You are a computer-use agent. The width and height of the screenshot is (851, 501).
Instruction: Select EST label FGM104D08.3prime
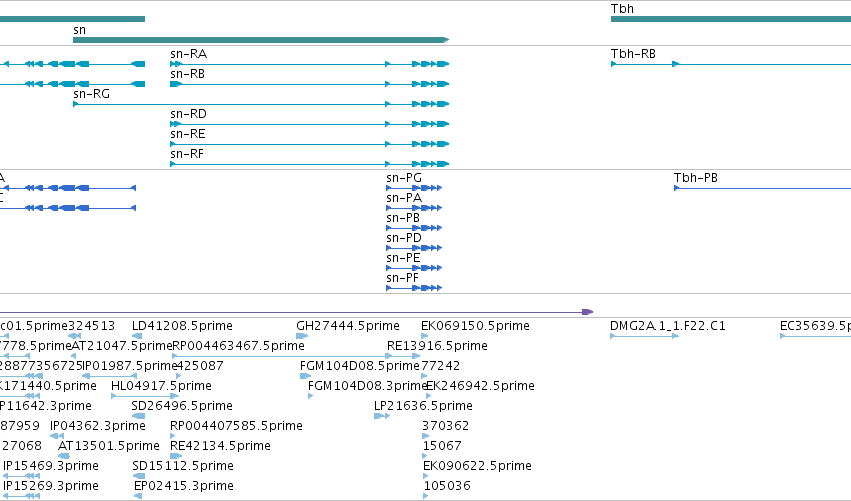click(367, 386)
